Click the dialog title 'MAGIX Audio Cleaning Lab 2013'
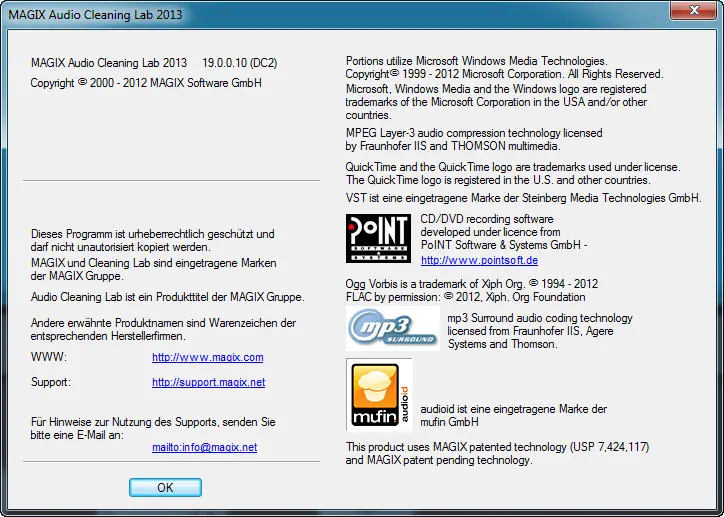 click(x=96, y=15)
